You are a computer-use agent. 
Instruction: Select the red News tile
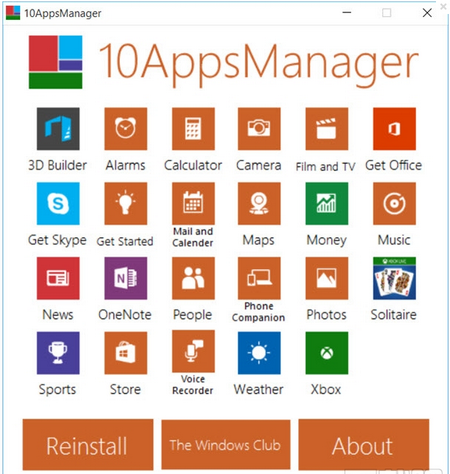[58, 278]
